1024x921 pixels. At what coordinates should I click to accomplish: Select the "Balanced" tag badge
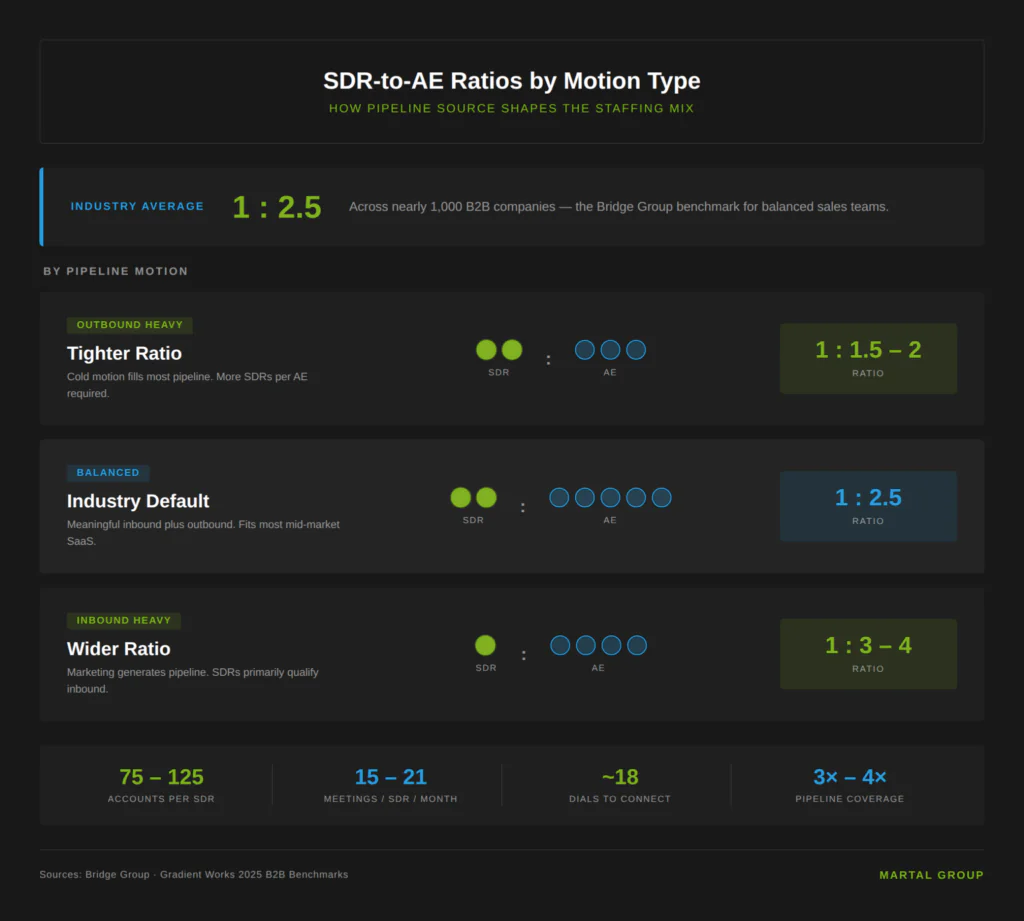(x=108, y=472)
